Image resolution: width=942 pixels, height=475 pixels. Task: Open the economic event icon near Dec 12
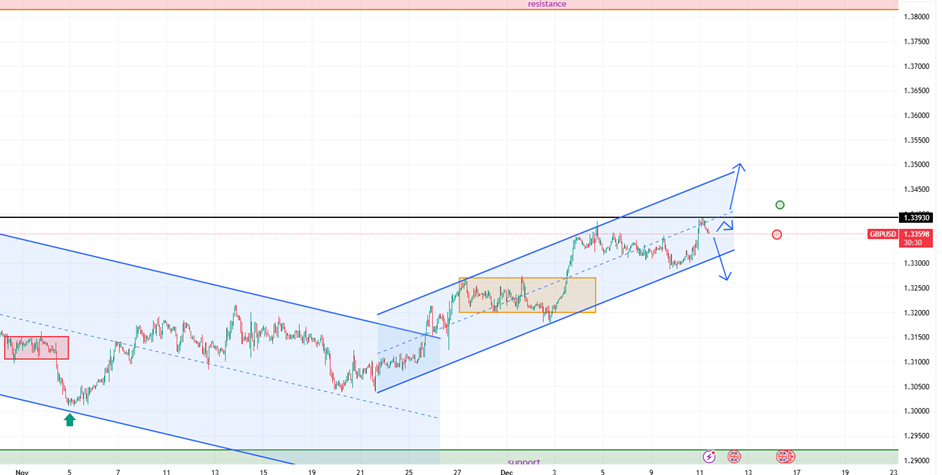pos(734,456)
